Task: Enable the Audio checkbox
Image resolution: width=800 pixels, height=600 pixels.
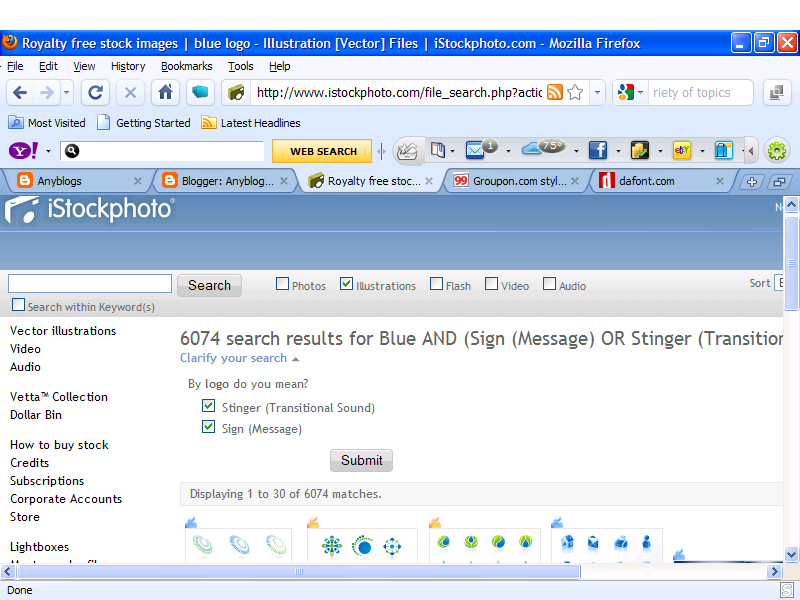Action: tap(549, 284)
